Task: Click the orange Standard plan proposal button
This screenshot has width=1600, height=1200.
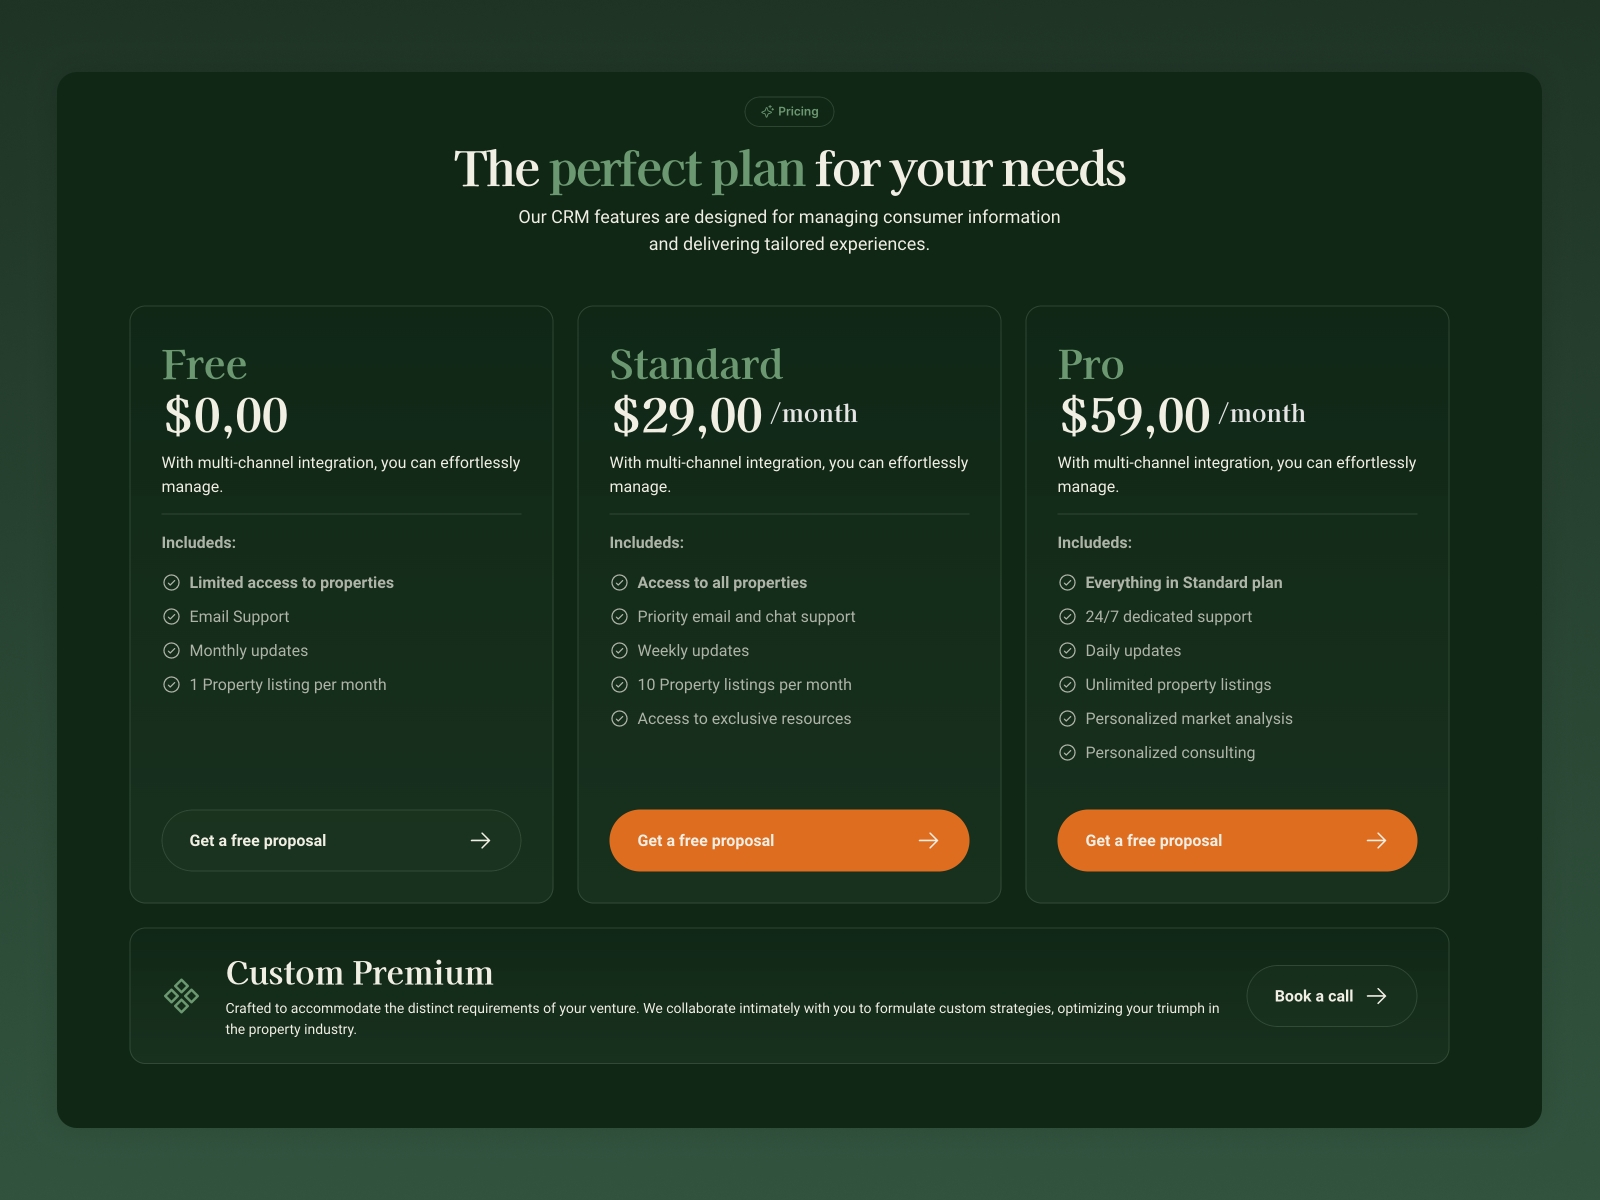Action: pyautogui.click(x=789, y=840)
